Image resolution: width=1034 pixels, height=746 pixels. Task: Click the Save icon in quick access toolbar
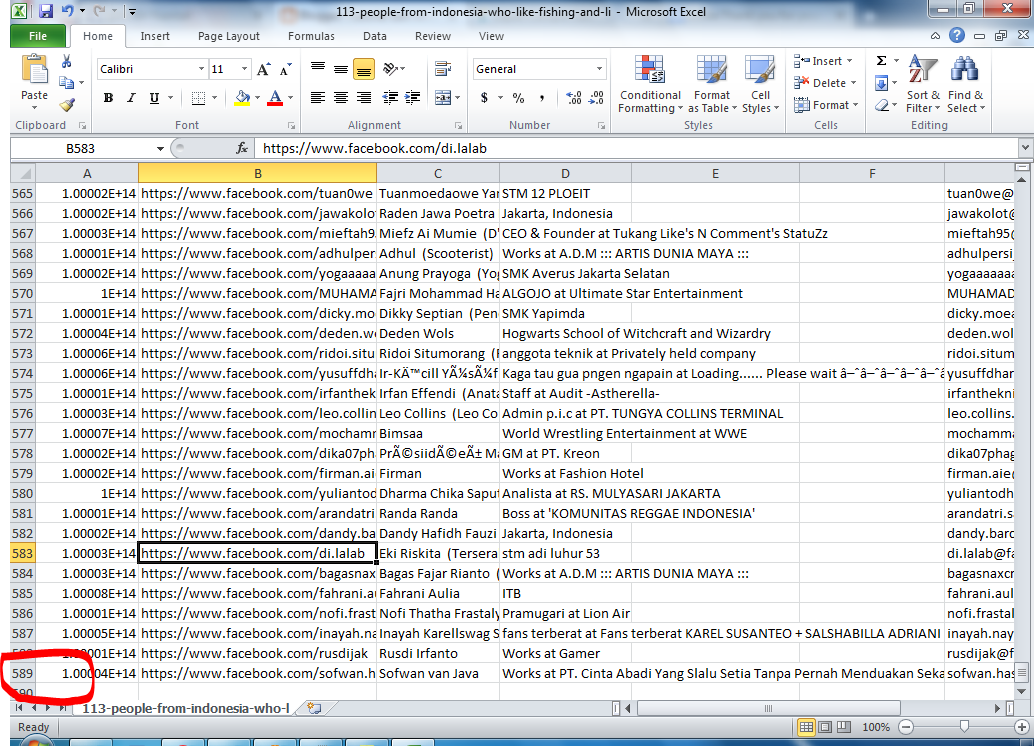coord(46,11)
